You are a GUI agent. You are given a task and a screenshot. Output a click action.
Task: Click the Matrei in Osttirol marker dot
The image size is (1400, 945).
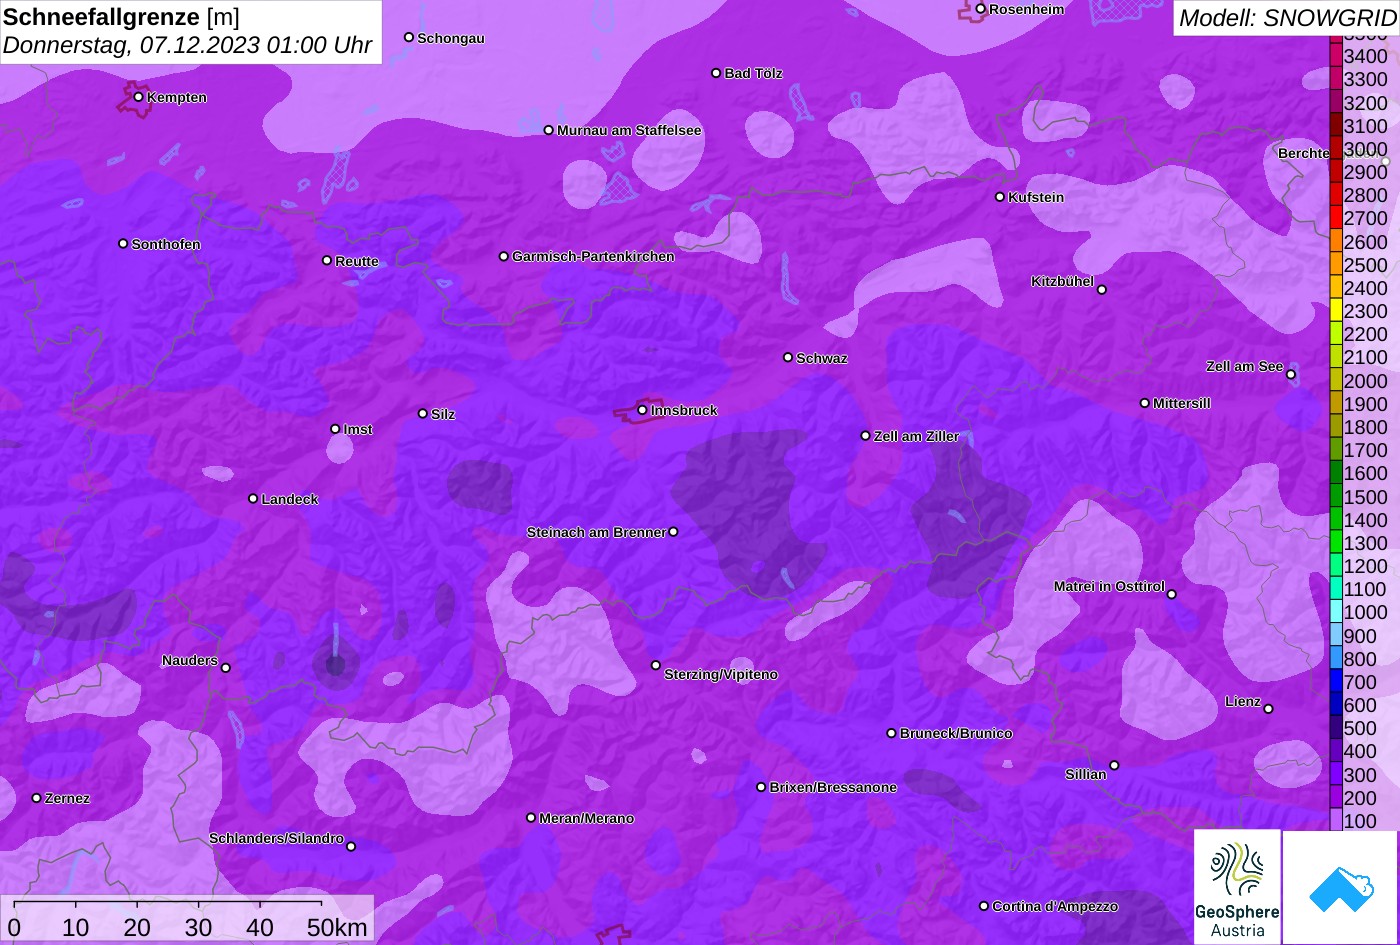pyautogui.click(x=1172, y=594)
